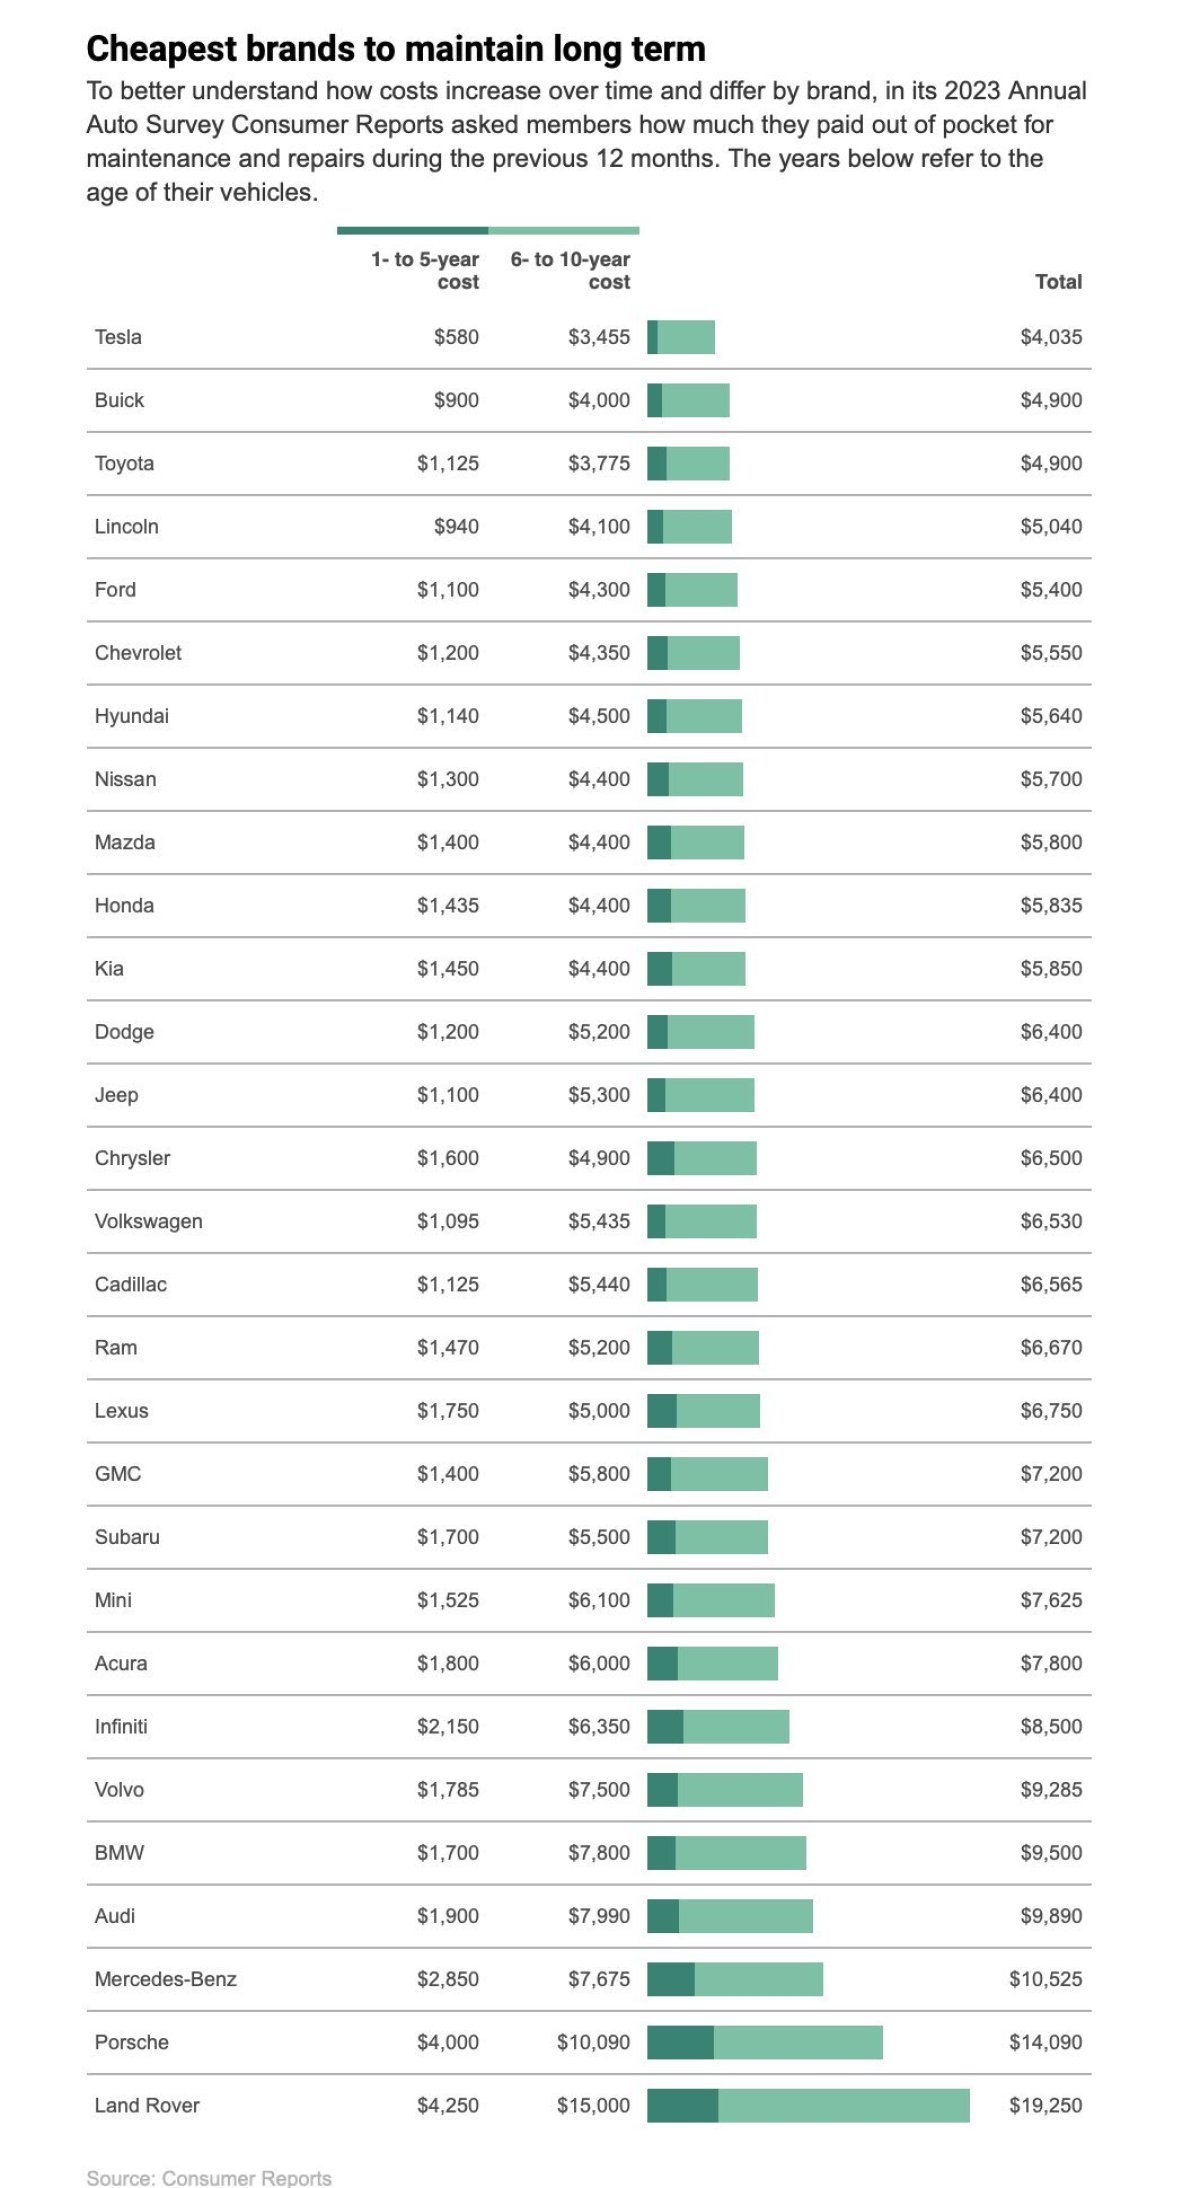The height and width of the screenshot is (2188, 1200).
Task: Click the Land Rover $19,250 total
Action: (x=1045, y=2105)
